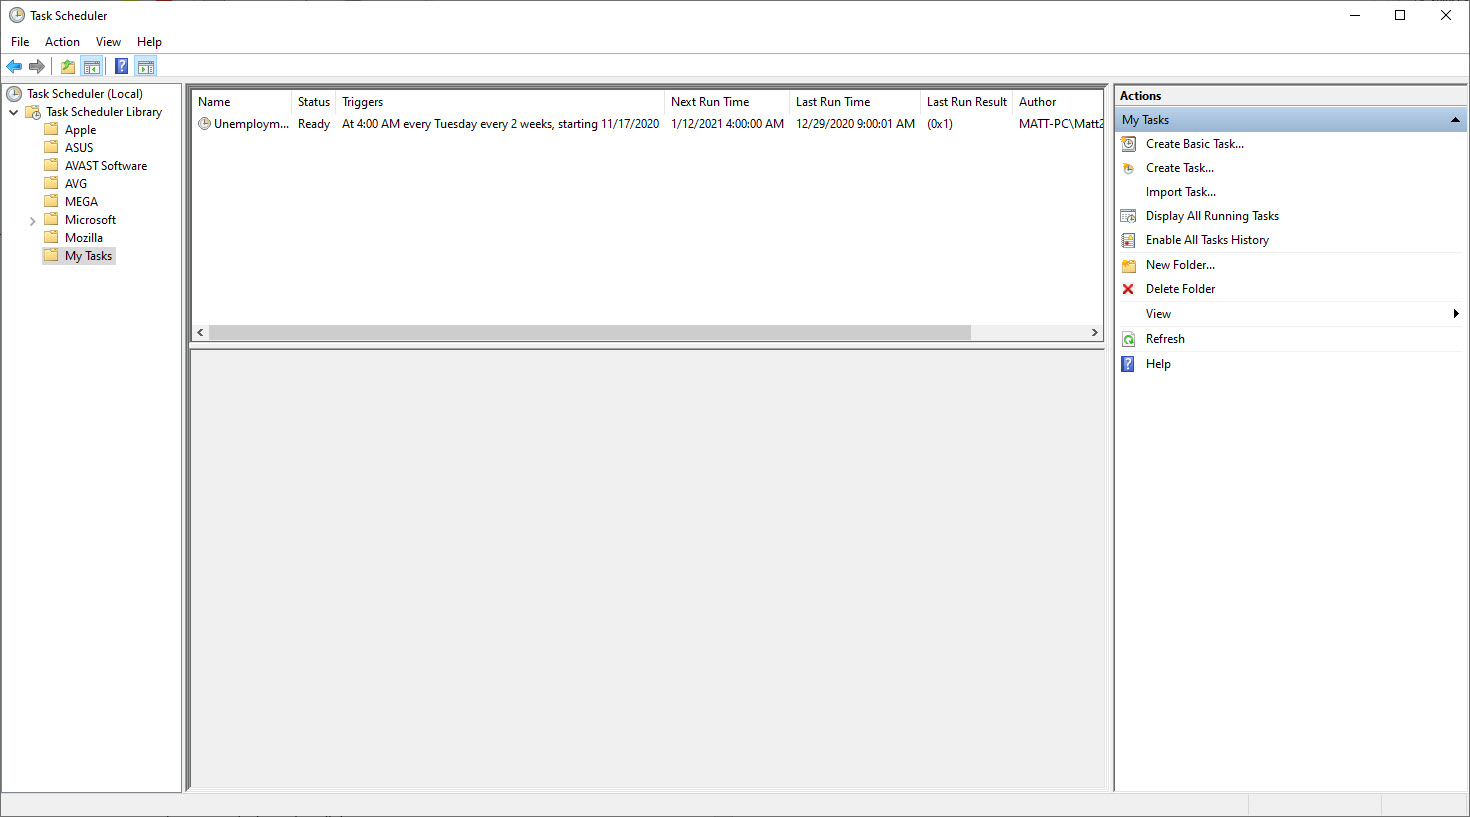Sort by the Last Run Time column header

tap(855, 102)
